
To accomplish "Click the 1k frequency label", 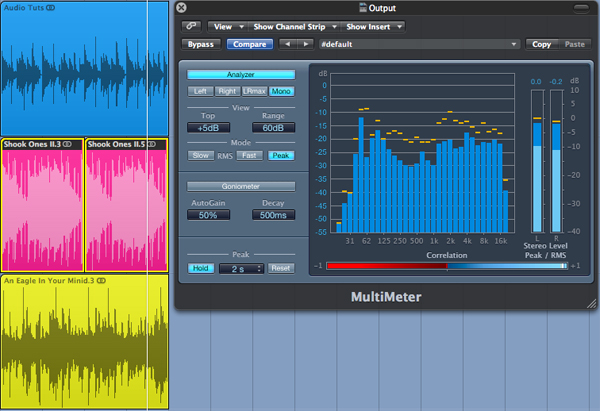I will click(434, 241).
